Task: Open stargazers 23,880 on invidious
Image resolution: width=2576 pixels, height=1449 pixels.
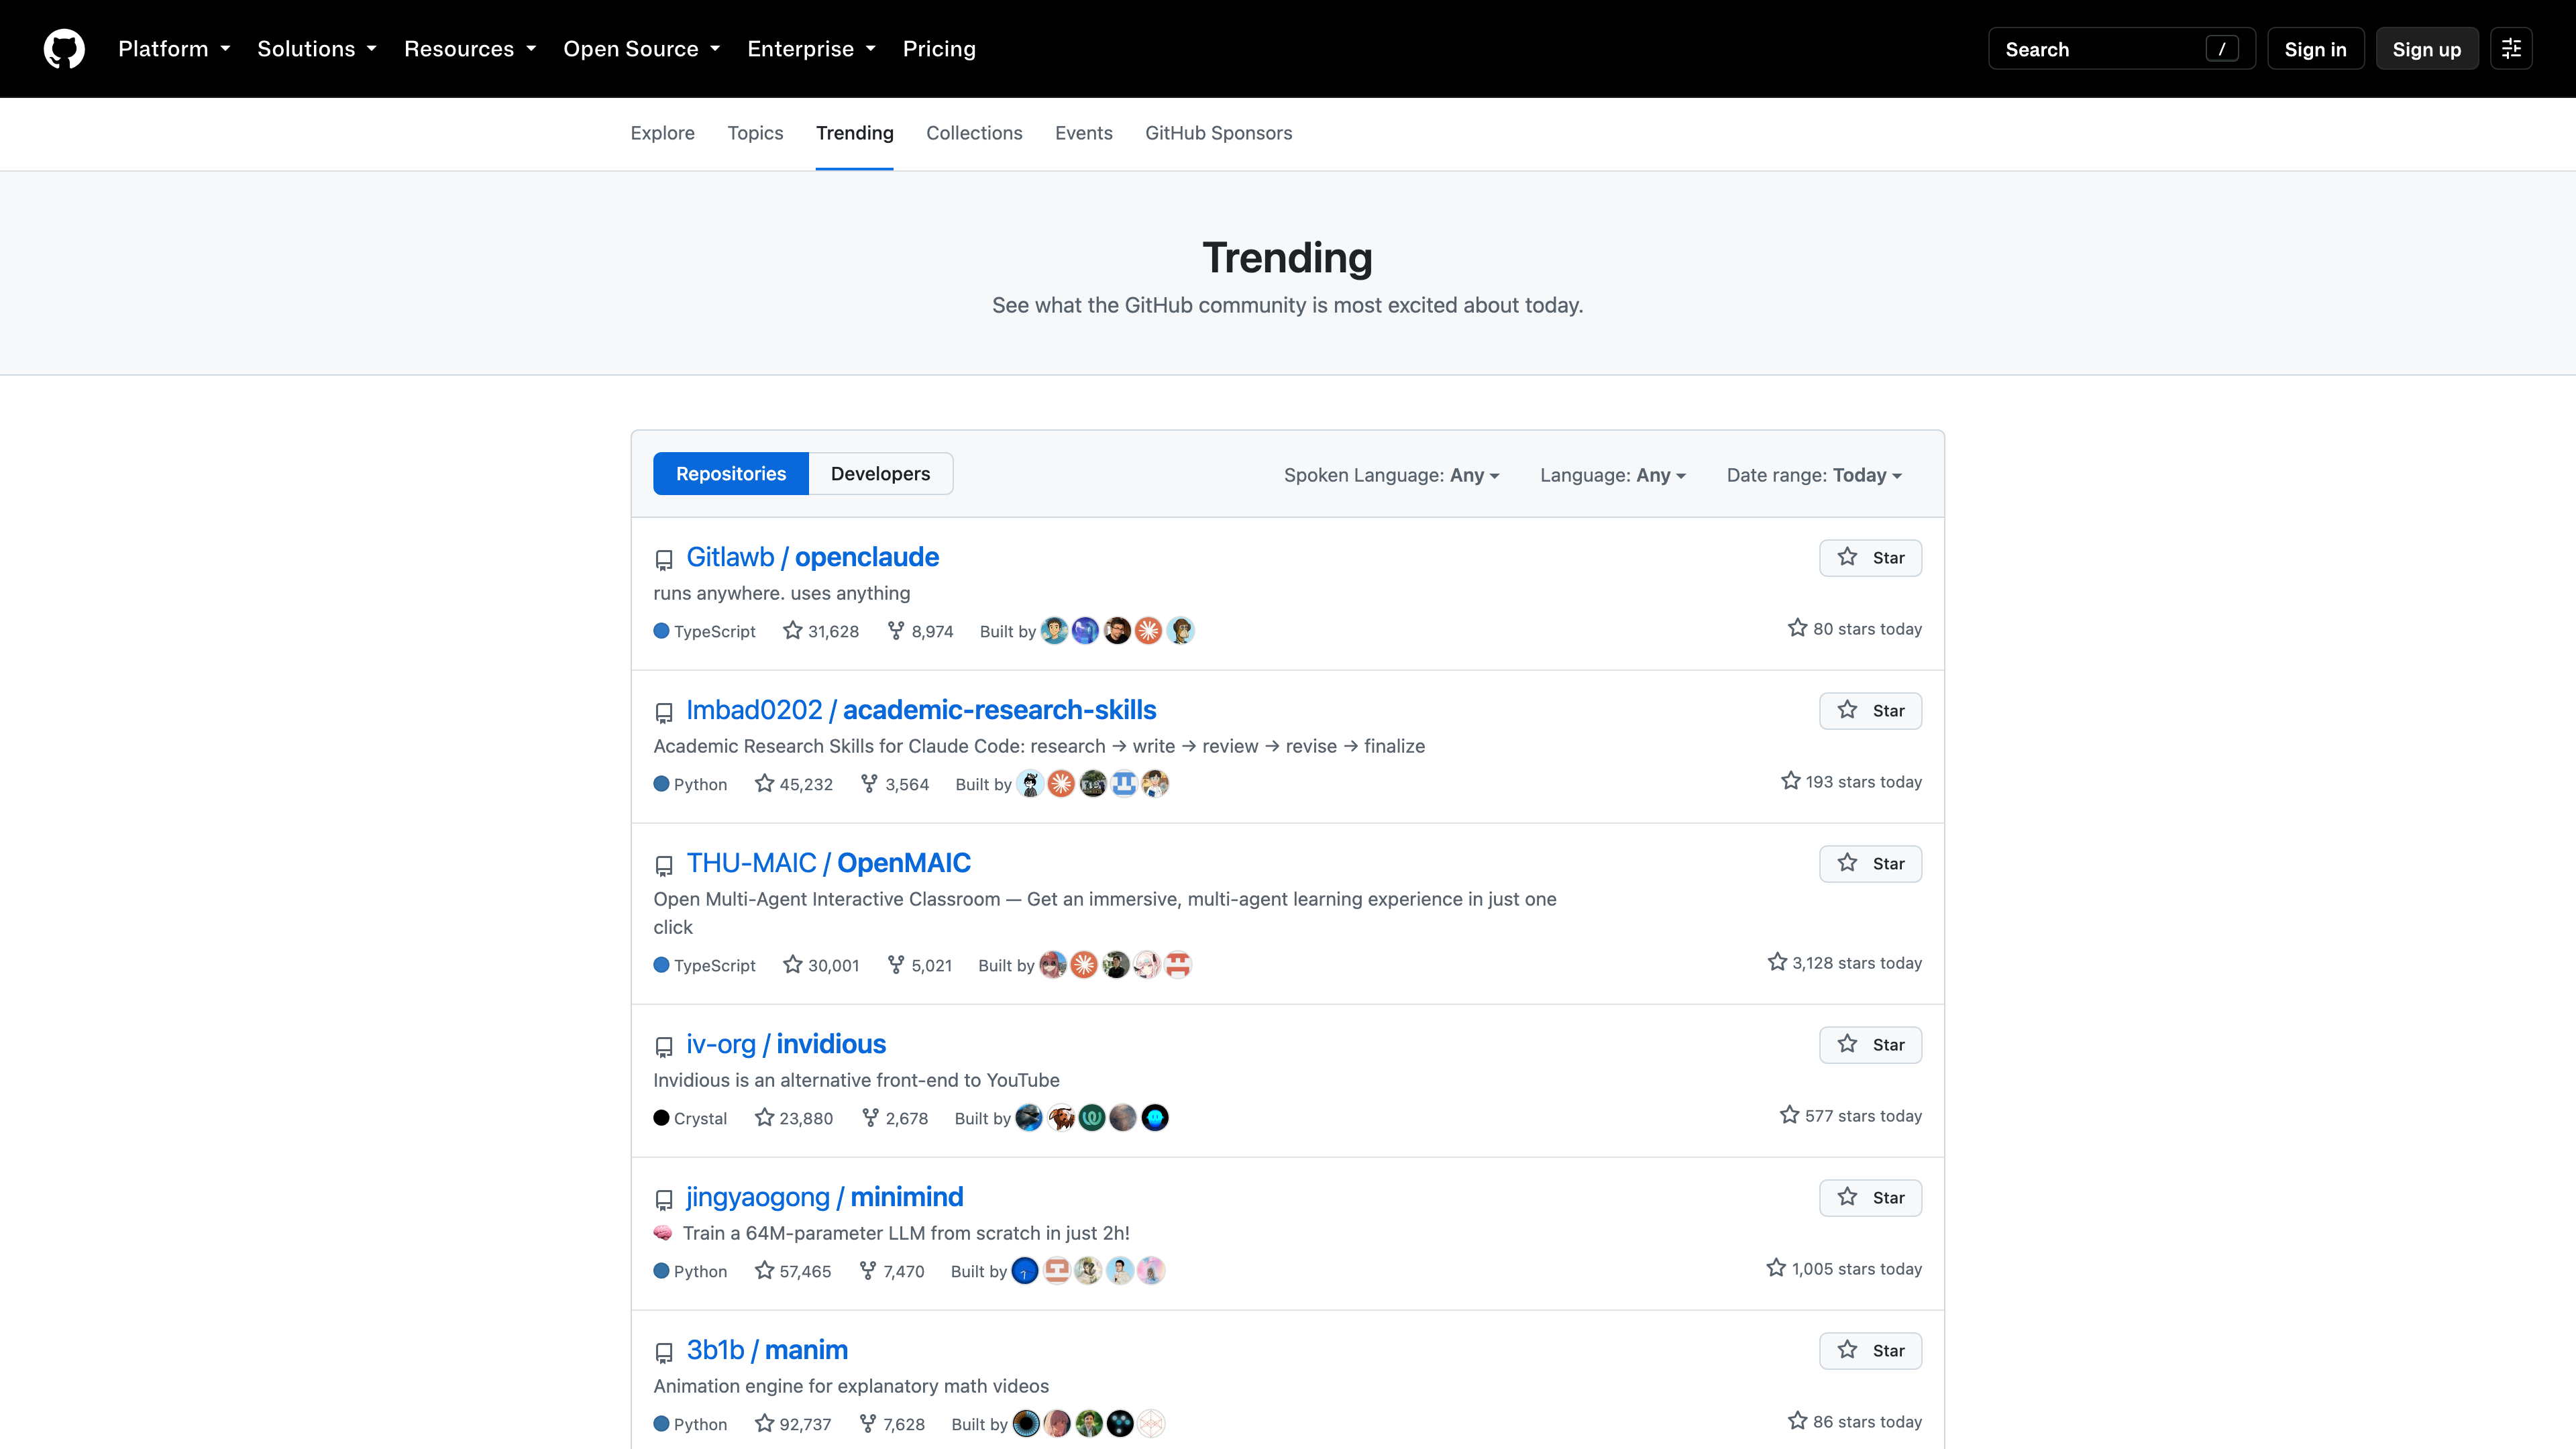Action: pyautogui.click(x=794, y=1118)
